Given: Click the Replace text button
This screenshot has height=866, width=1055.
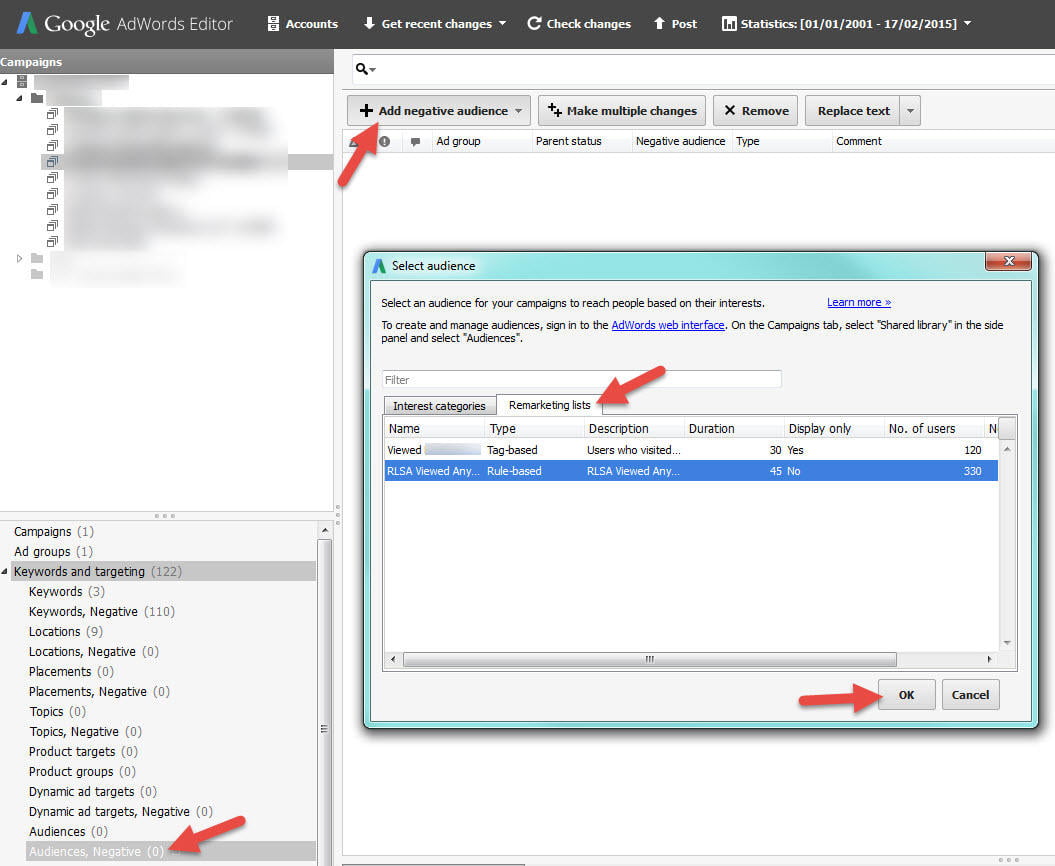Looking at the screenshot, I should click(x=853, y=110).
